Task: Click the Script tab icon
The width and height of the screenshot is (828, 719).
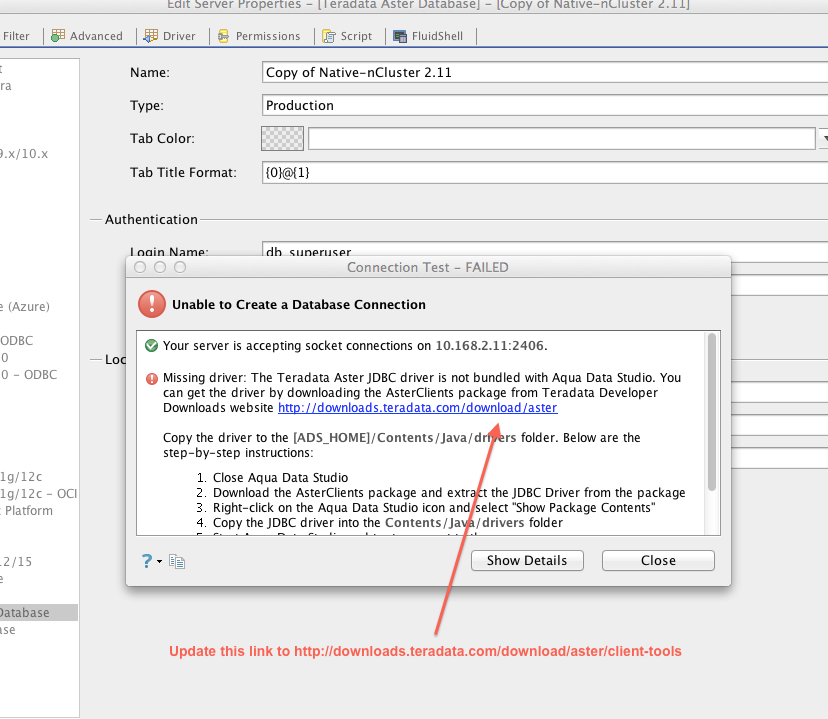Action: coord(329,36)
